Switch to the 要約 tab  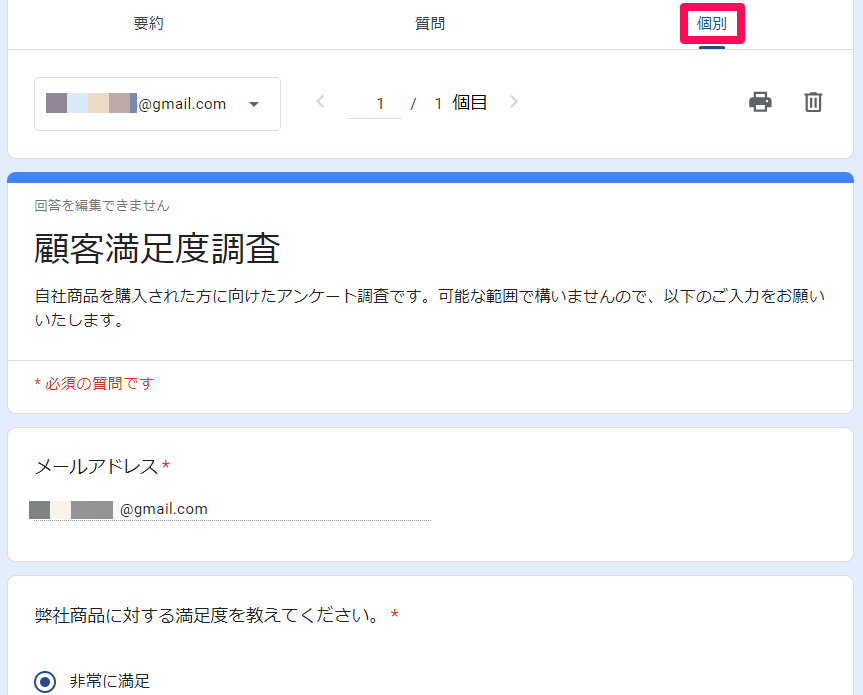click(148, 24)
